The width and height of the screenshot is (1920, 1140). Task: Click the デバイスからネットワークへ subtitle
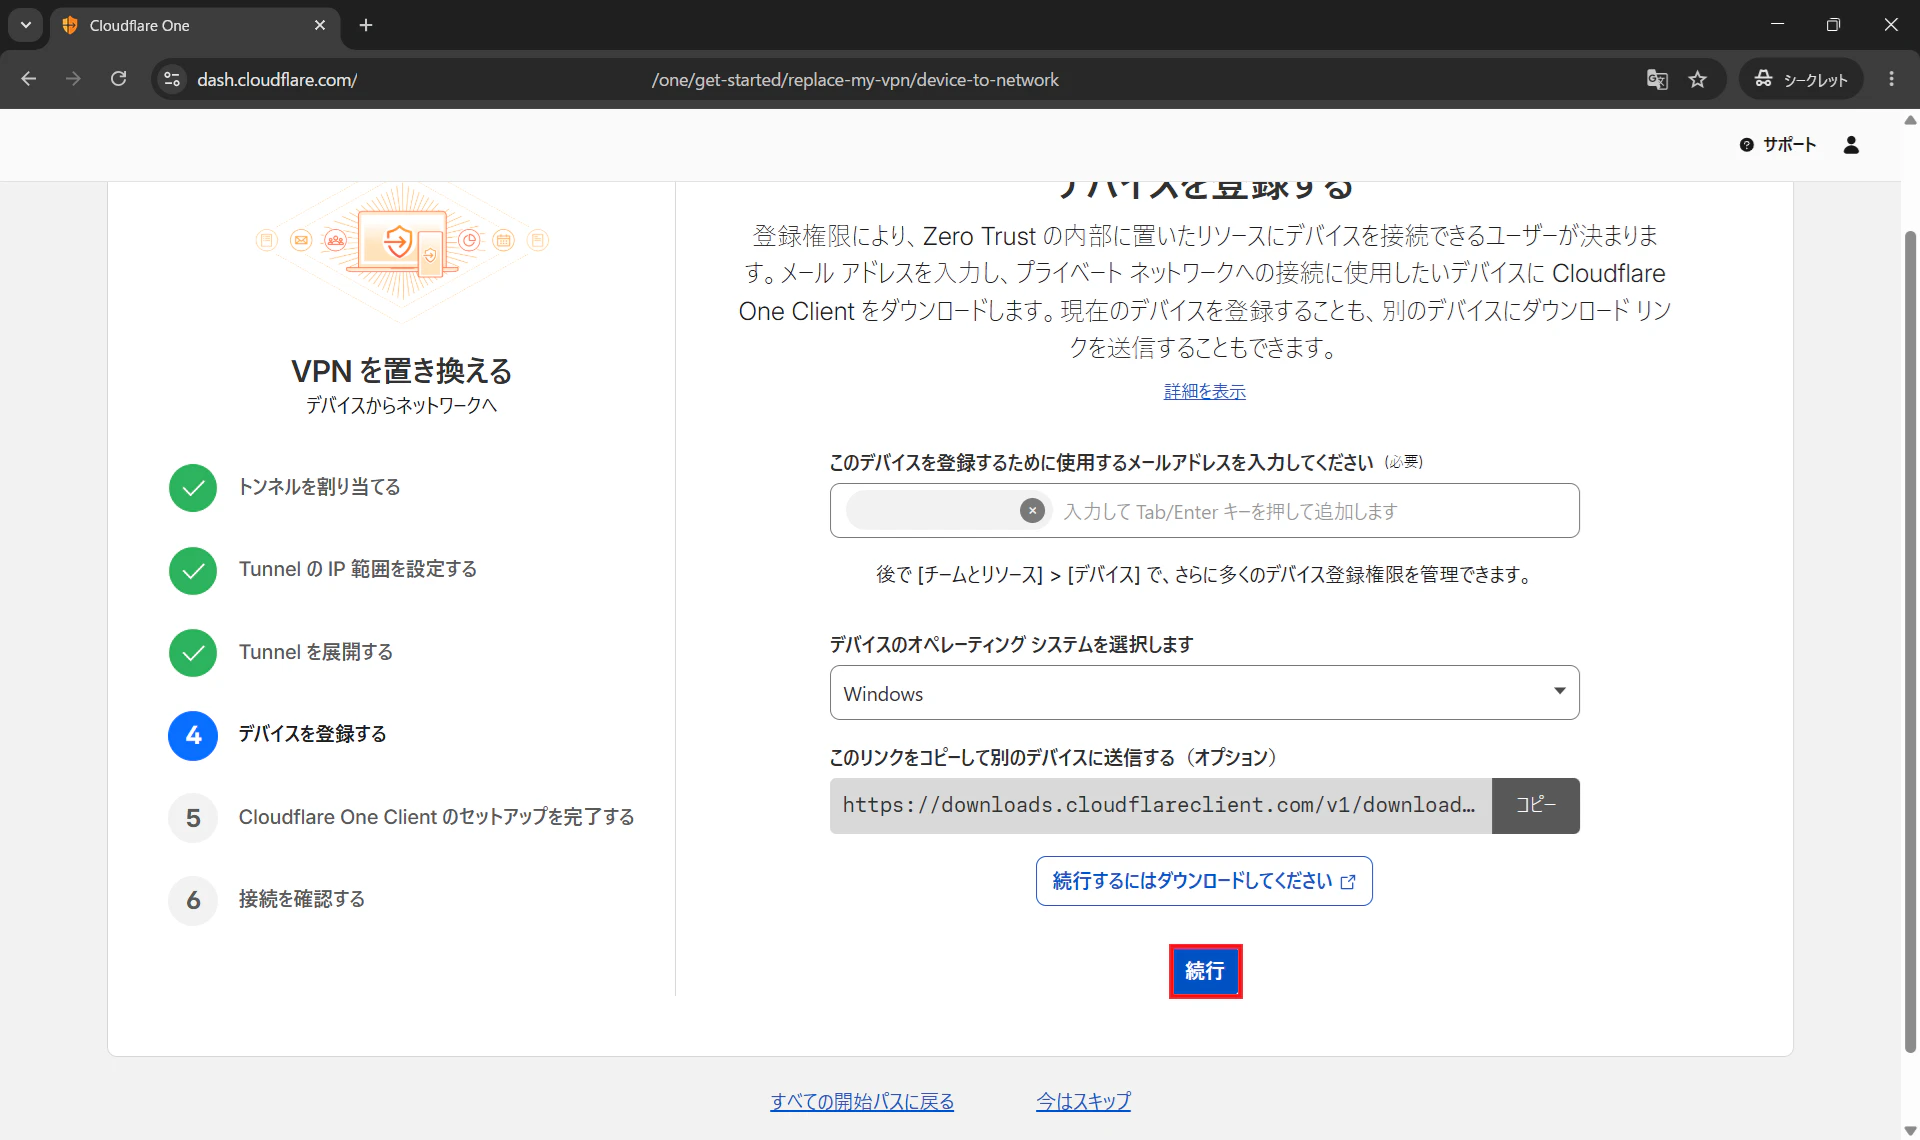tap(401, 405)
